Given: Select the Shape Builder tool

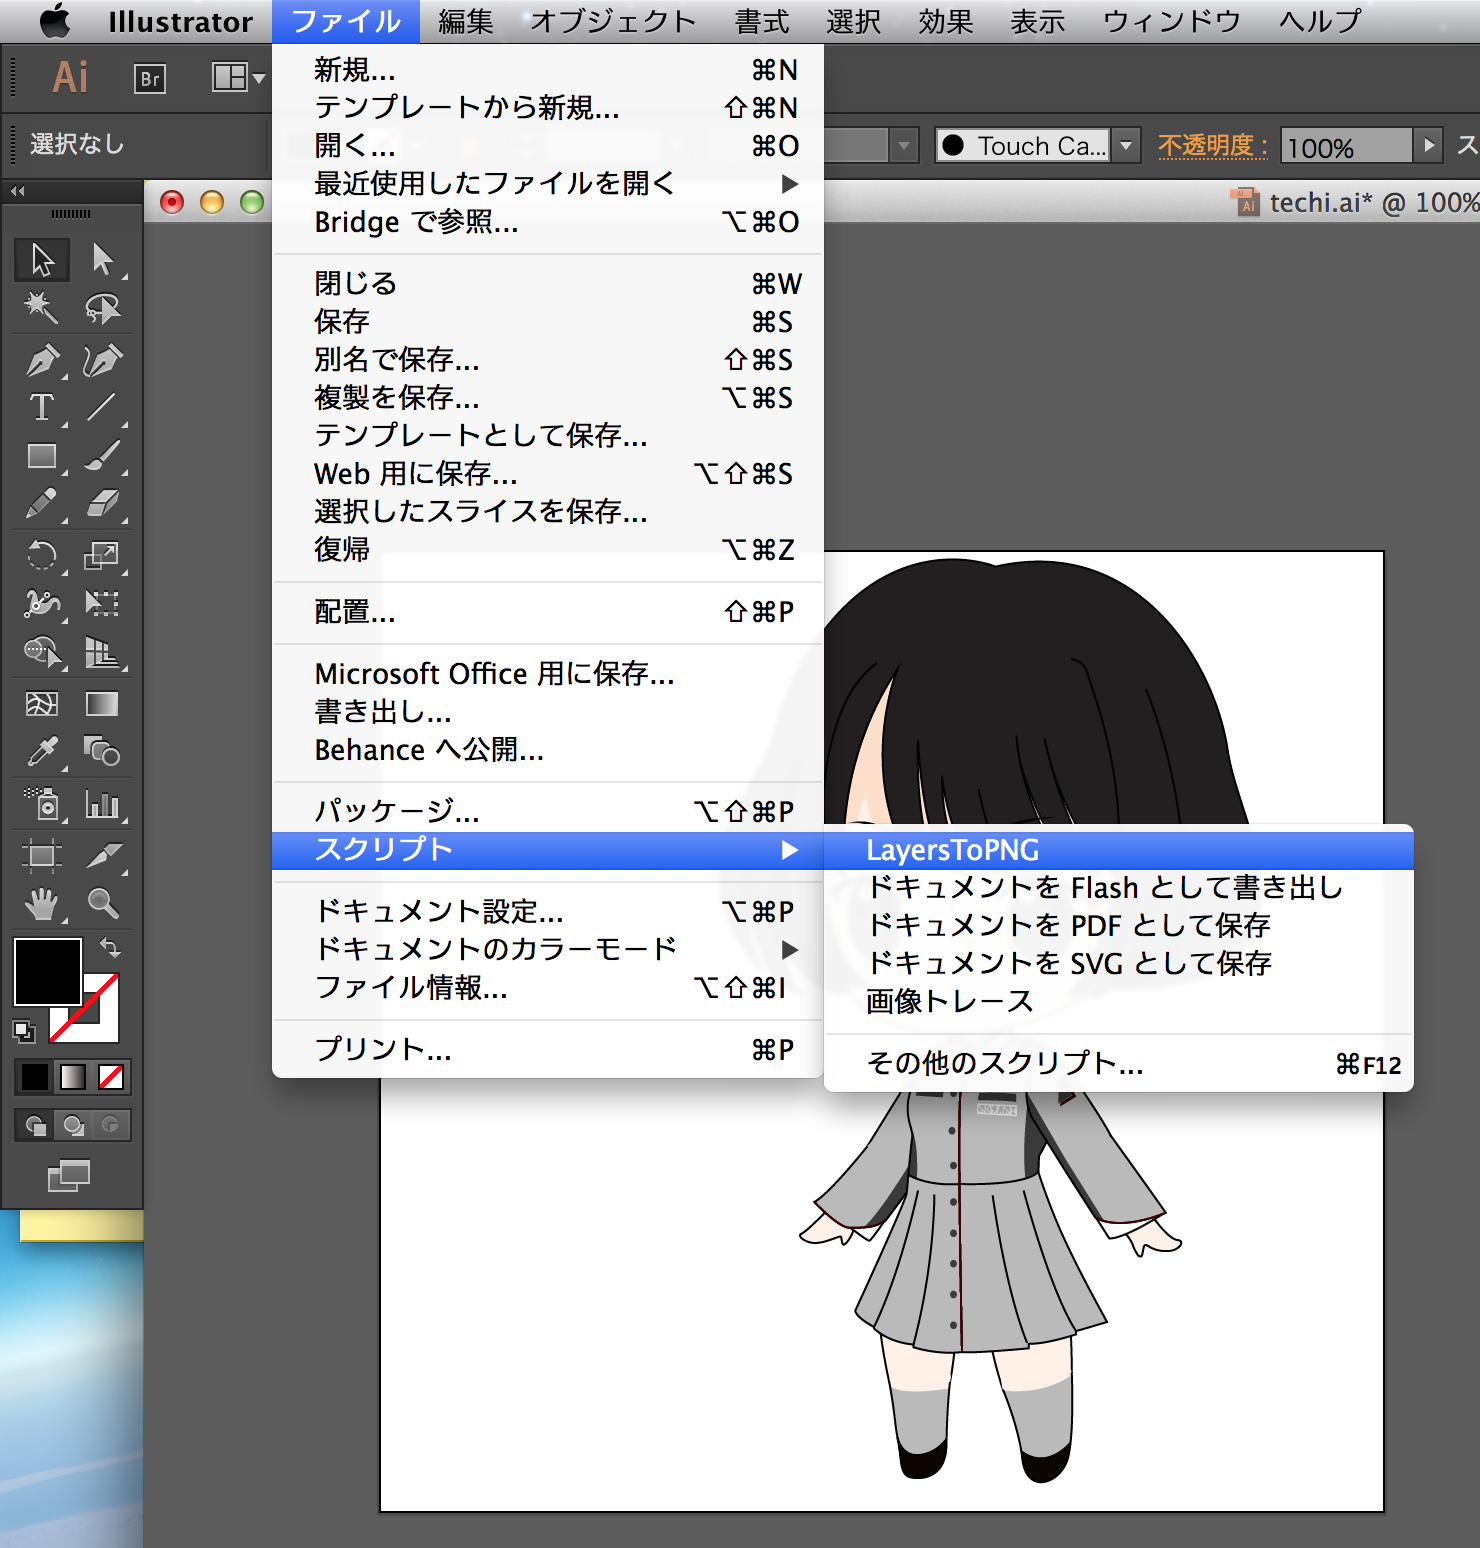Looking at the screenshot, I should (x=42, y=652).
